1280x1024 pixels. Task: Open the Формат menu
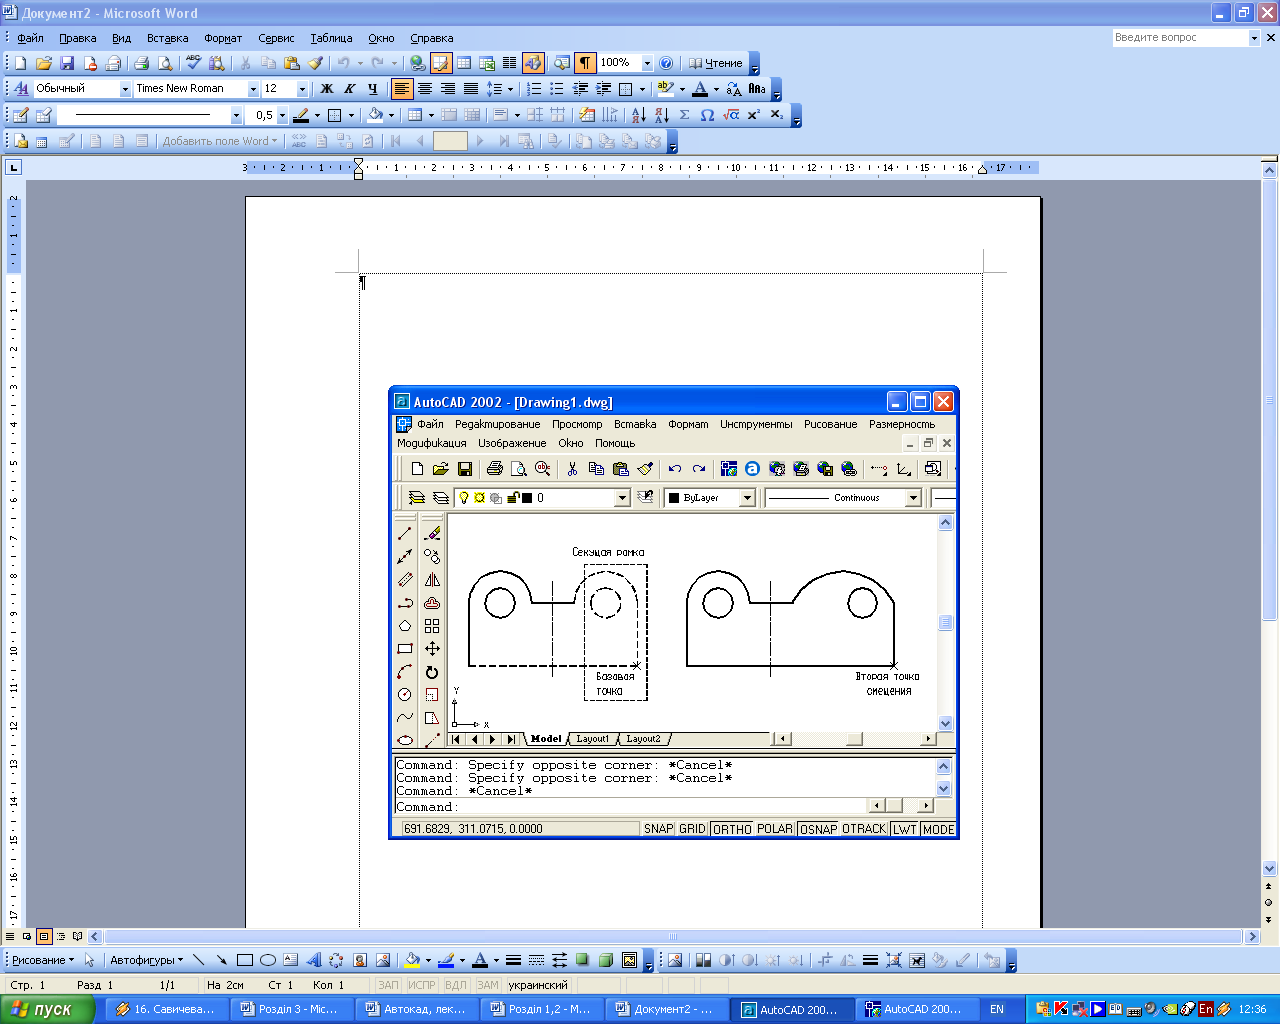coord(223,38)
